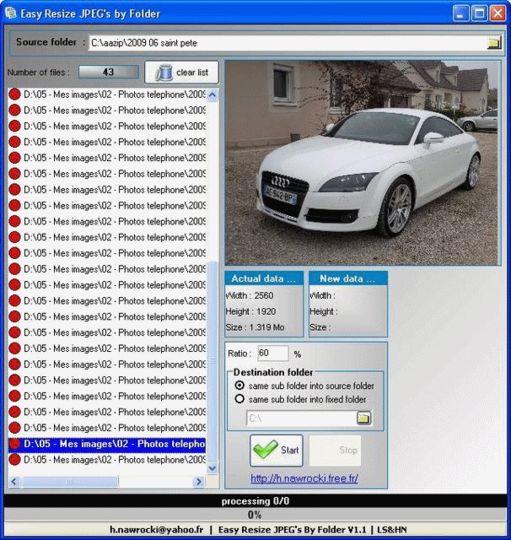511x540 pixels.
Task: Start the resize with the Start button
Action: (x=277, y=450)
